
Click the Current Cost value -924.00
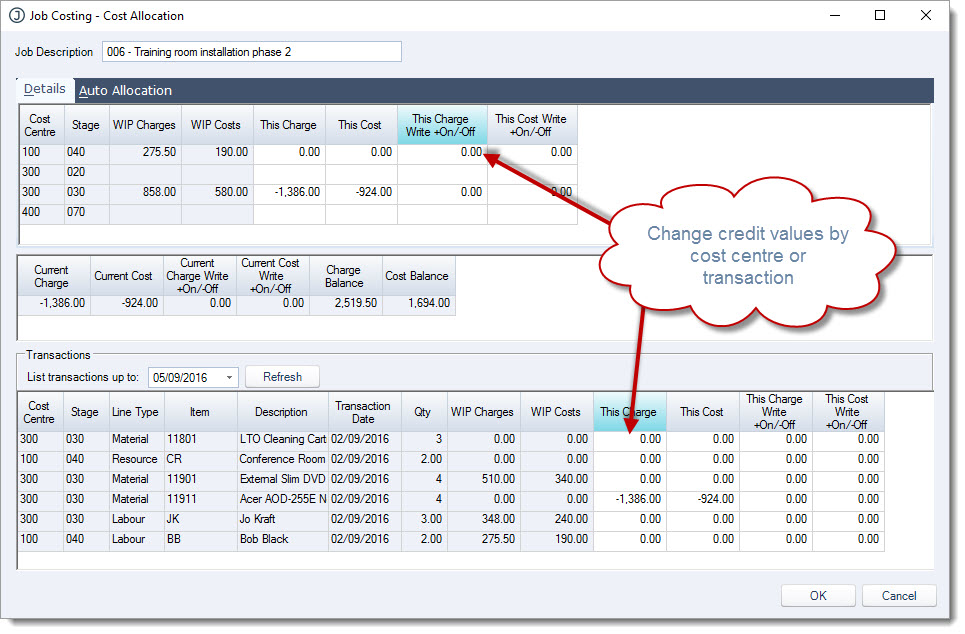(x=126, y=303)
